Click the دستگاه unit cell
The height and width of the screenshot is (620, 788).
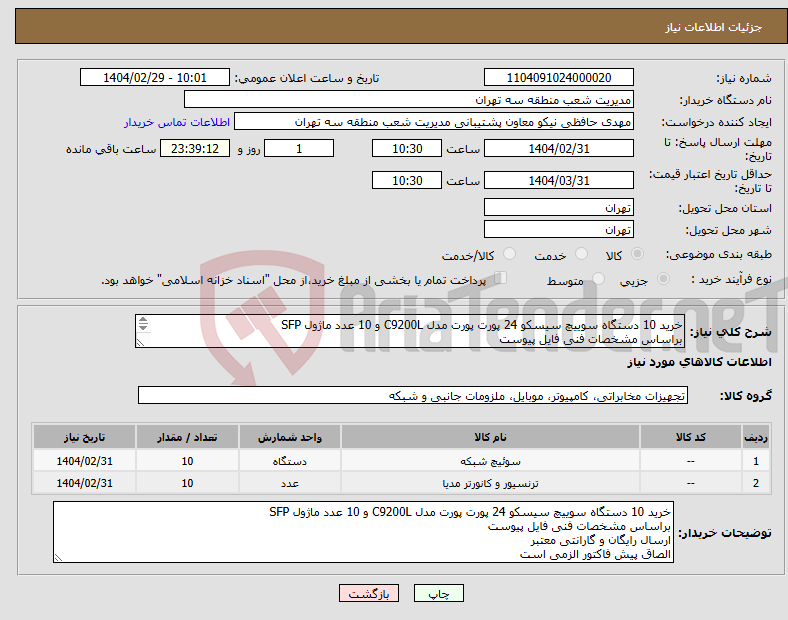coord(290,461)
